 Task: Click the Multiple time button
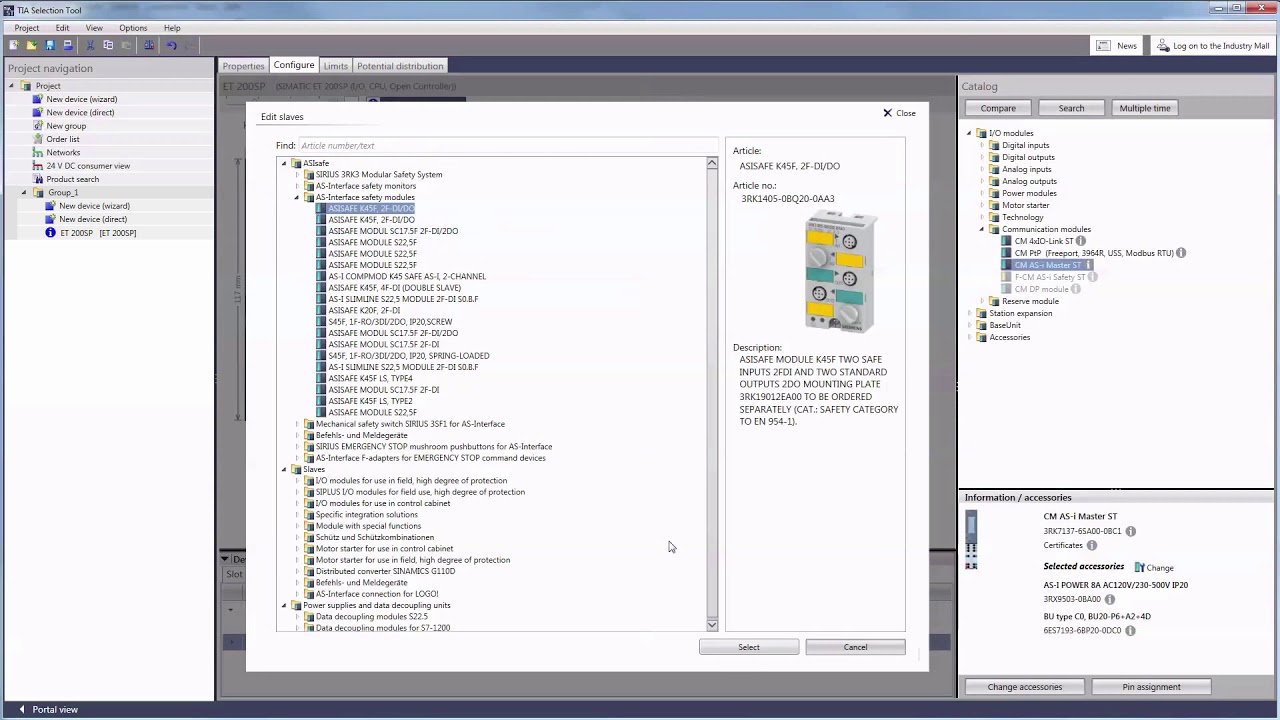coord(1145,108)
